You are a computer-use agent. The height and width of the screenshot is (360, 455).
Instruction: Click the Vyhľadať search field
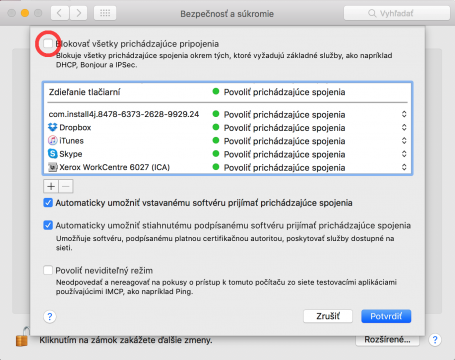tap(397, 13)
